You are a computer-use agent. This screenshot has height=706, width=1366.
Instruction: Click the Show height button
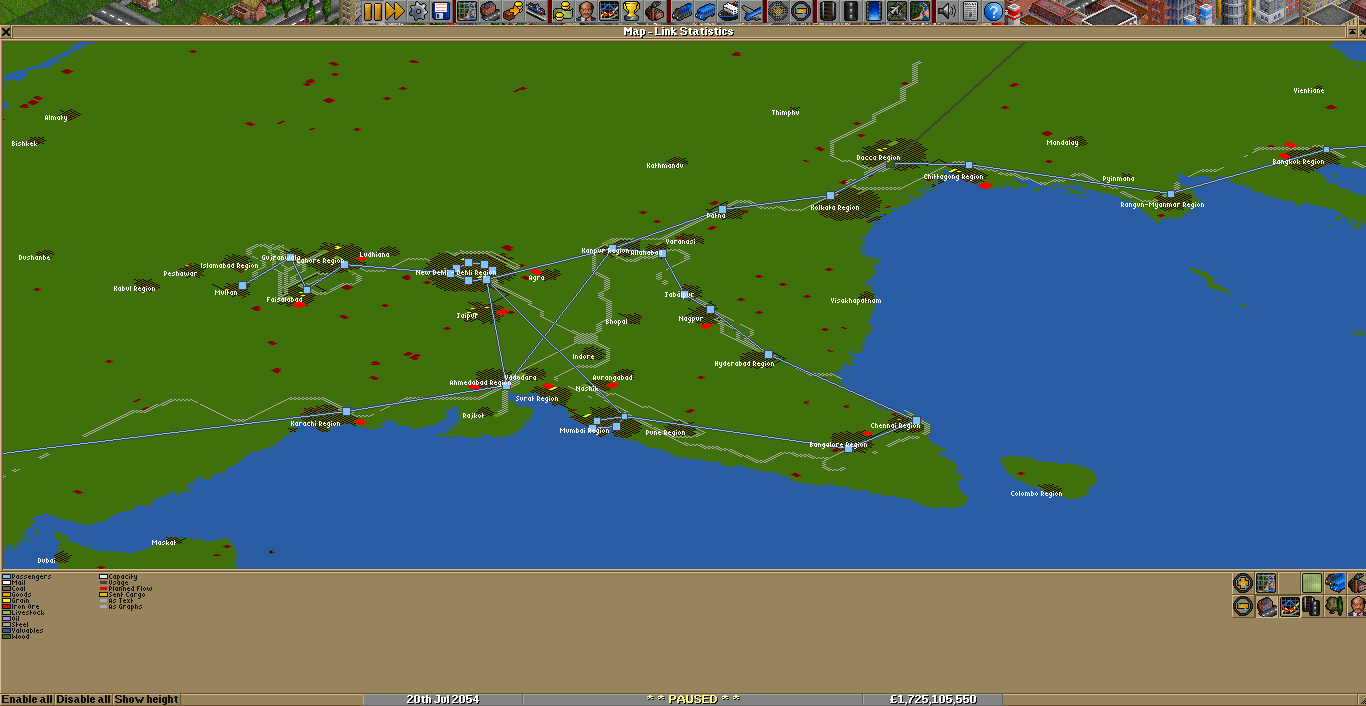point(147,699)
